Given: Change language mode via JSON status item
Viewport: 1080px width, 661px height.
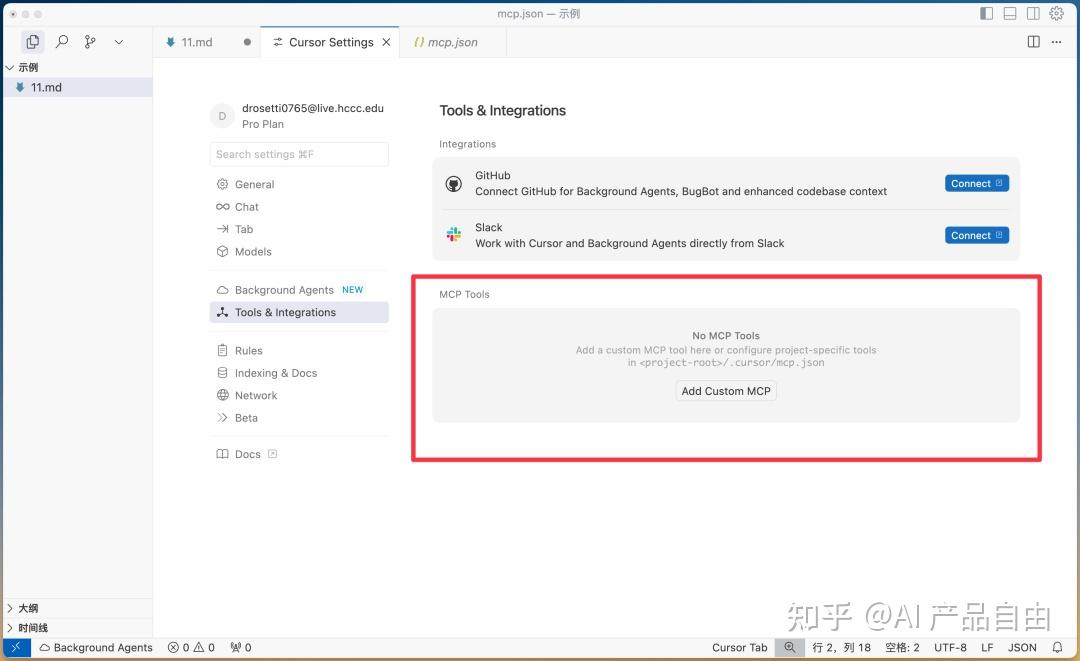Looking at the screenshot, I should [1022, 647].
